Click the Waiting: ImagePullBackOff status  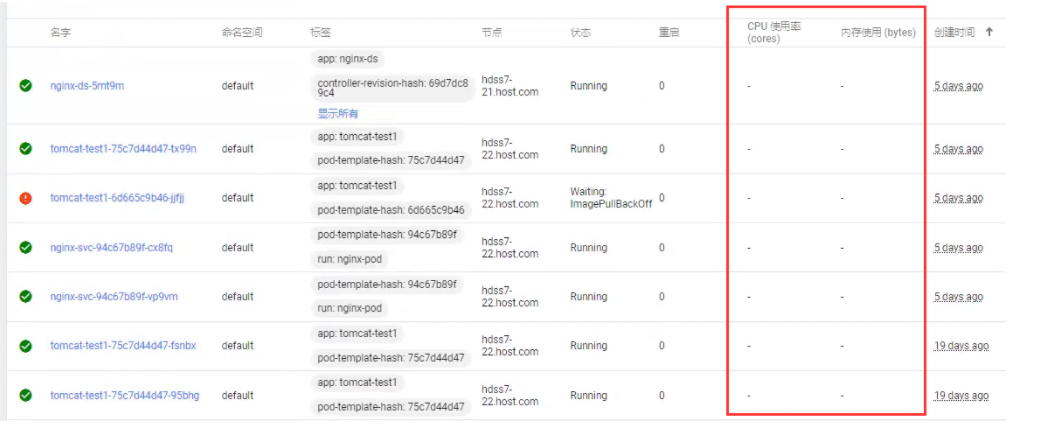(611, 198)
